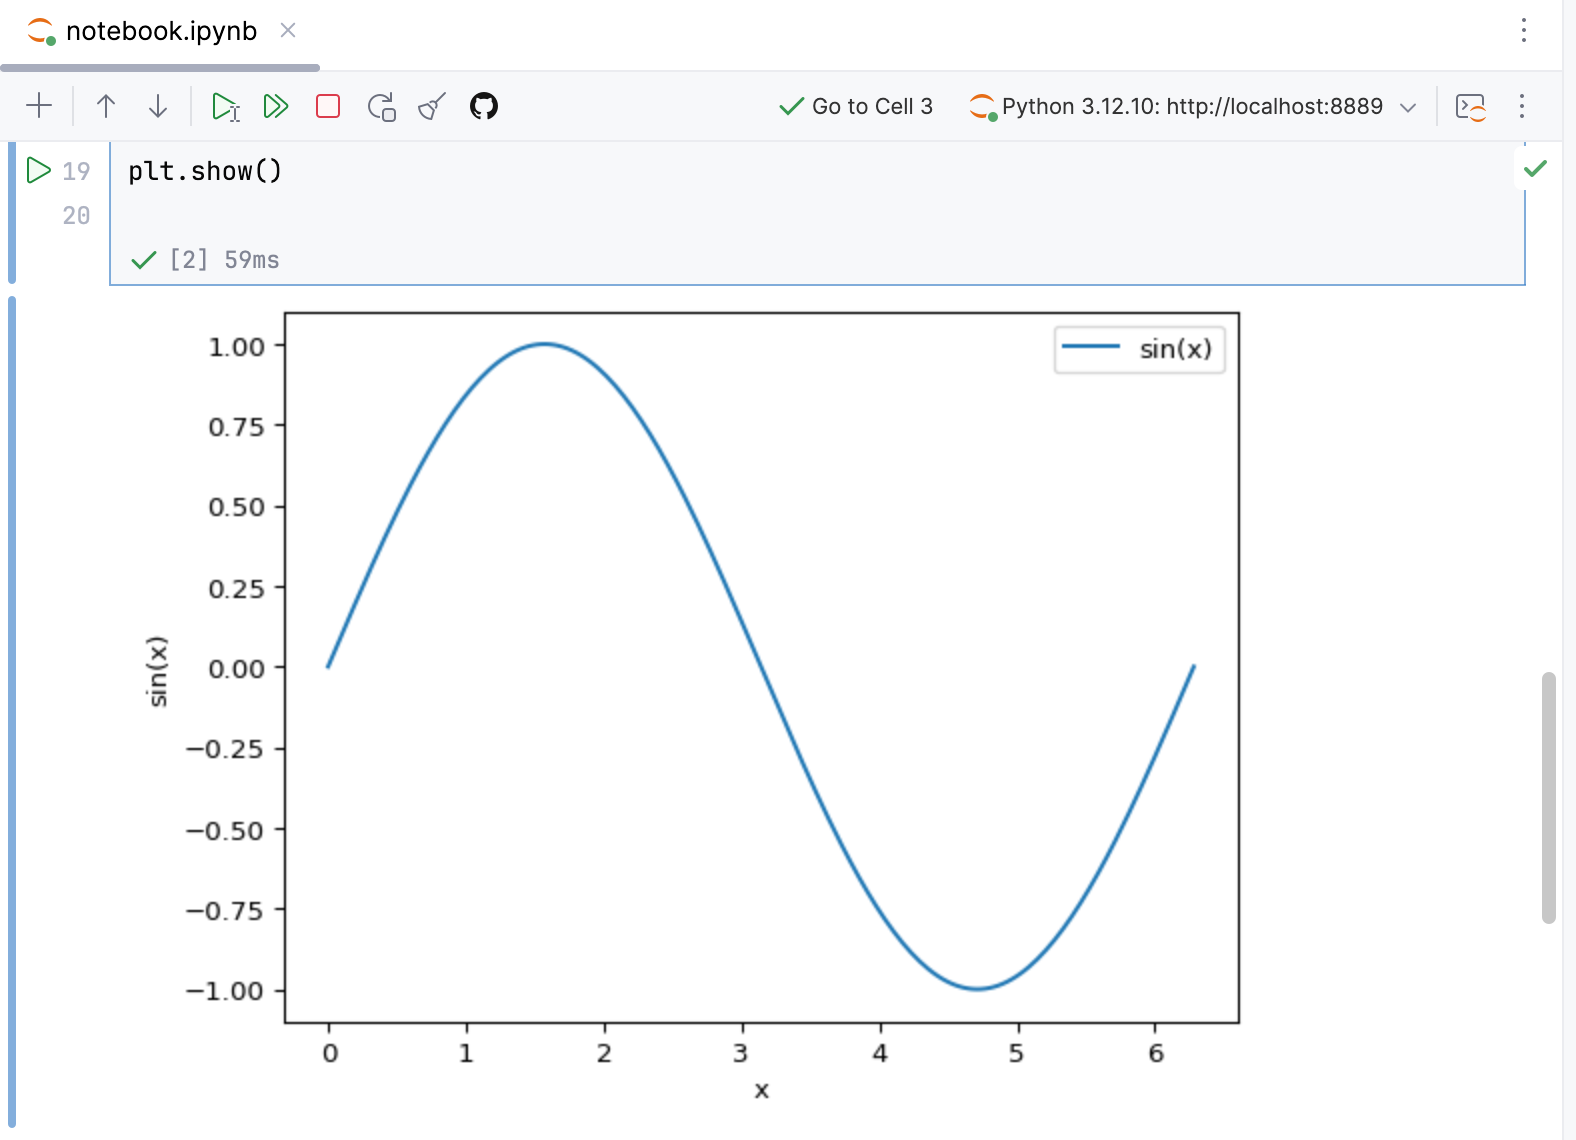The width and height of the screenshot is (1576, 1140).
Task: Run all cells in notebook
Action: click(276, 106)
